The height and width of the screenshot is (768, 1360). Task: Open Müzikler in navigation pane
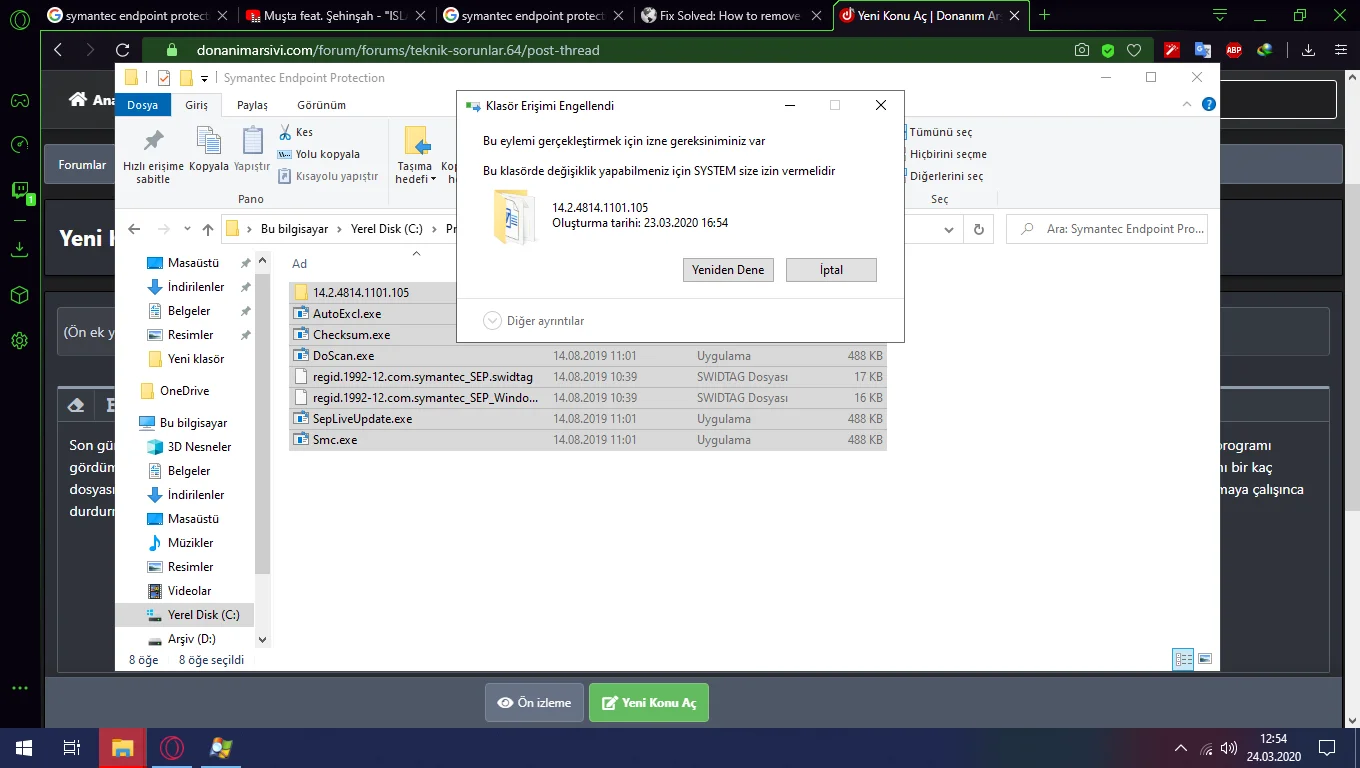tap(190, 543)
